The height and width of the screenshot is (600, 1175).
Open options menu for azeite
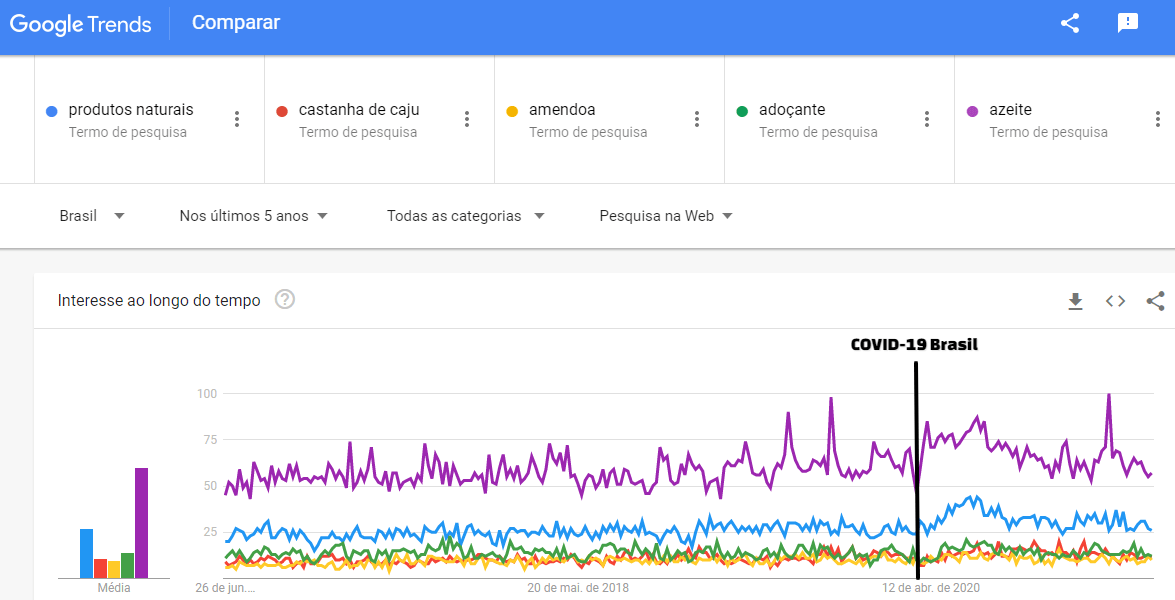(1157, 119)
